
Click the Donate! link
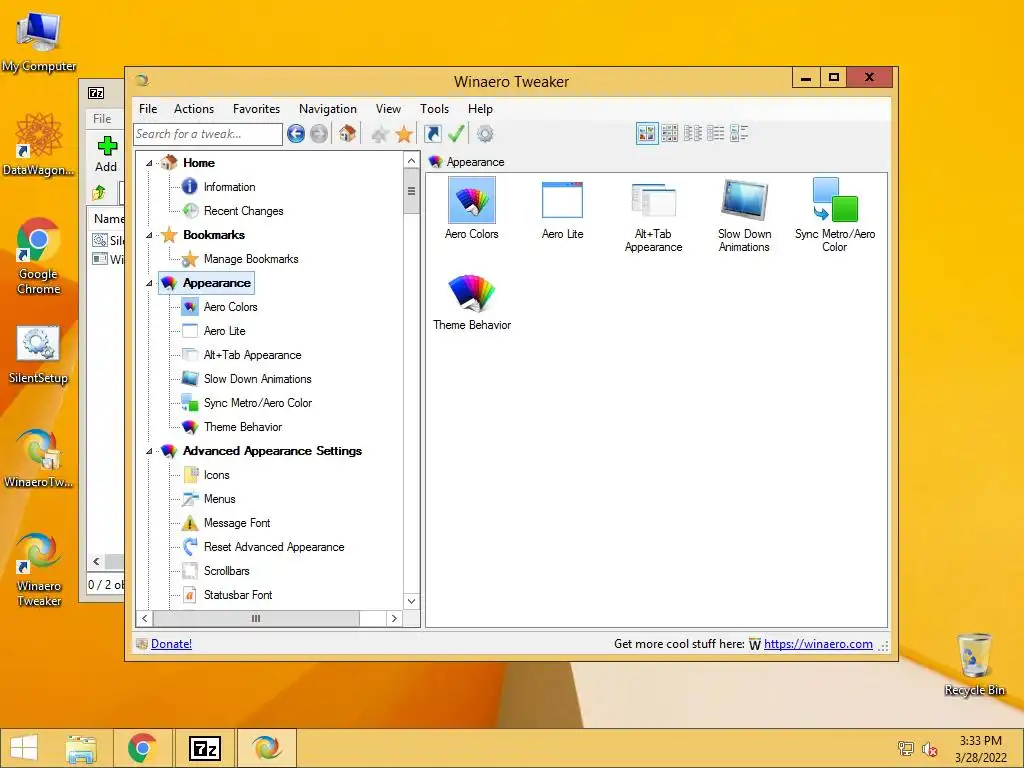[171, 644]
